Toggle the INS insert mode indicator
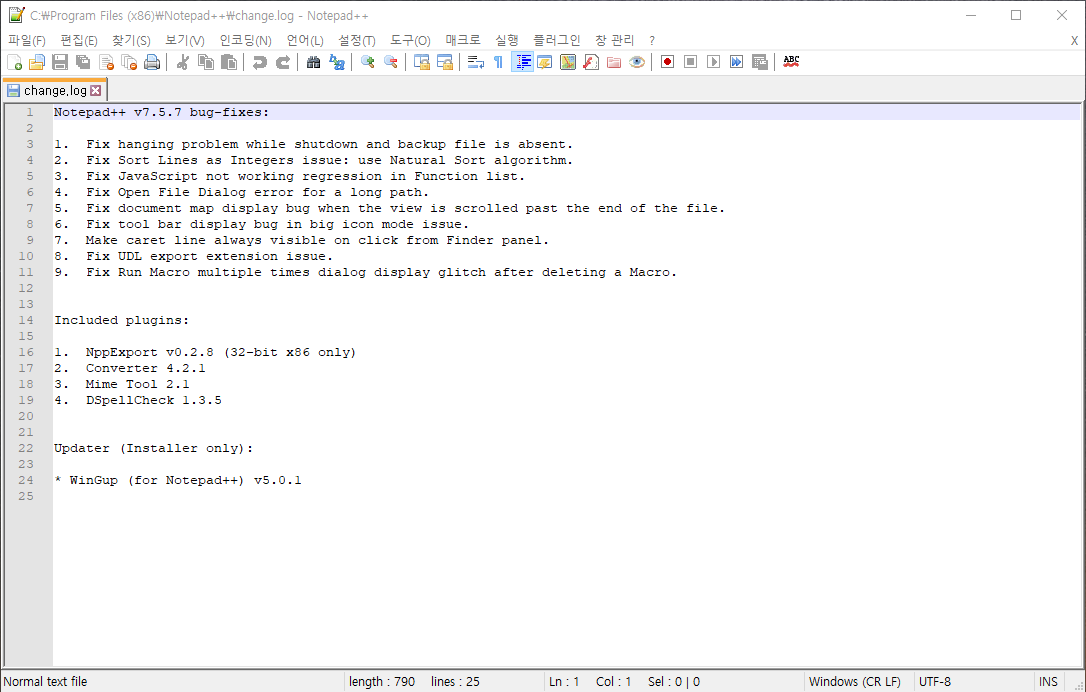Image resolution: width=1086 pixels, height=692 pixels. [x=1048, y=682]
